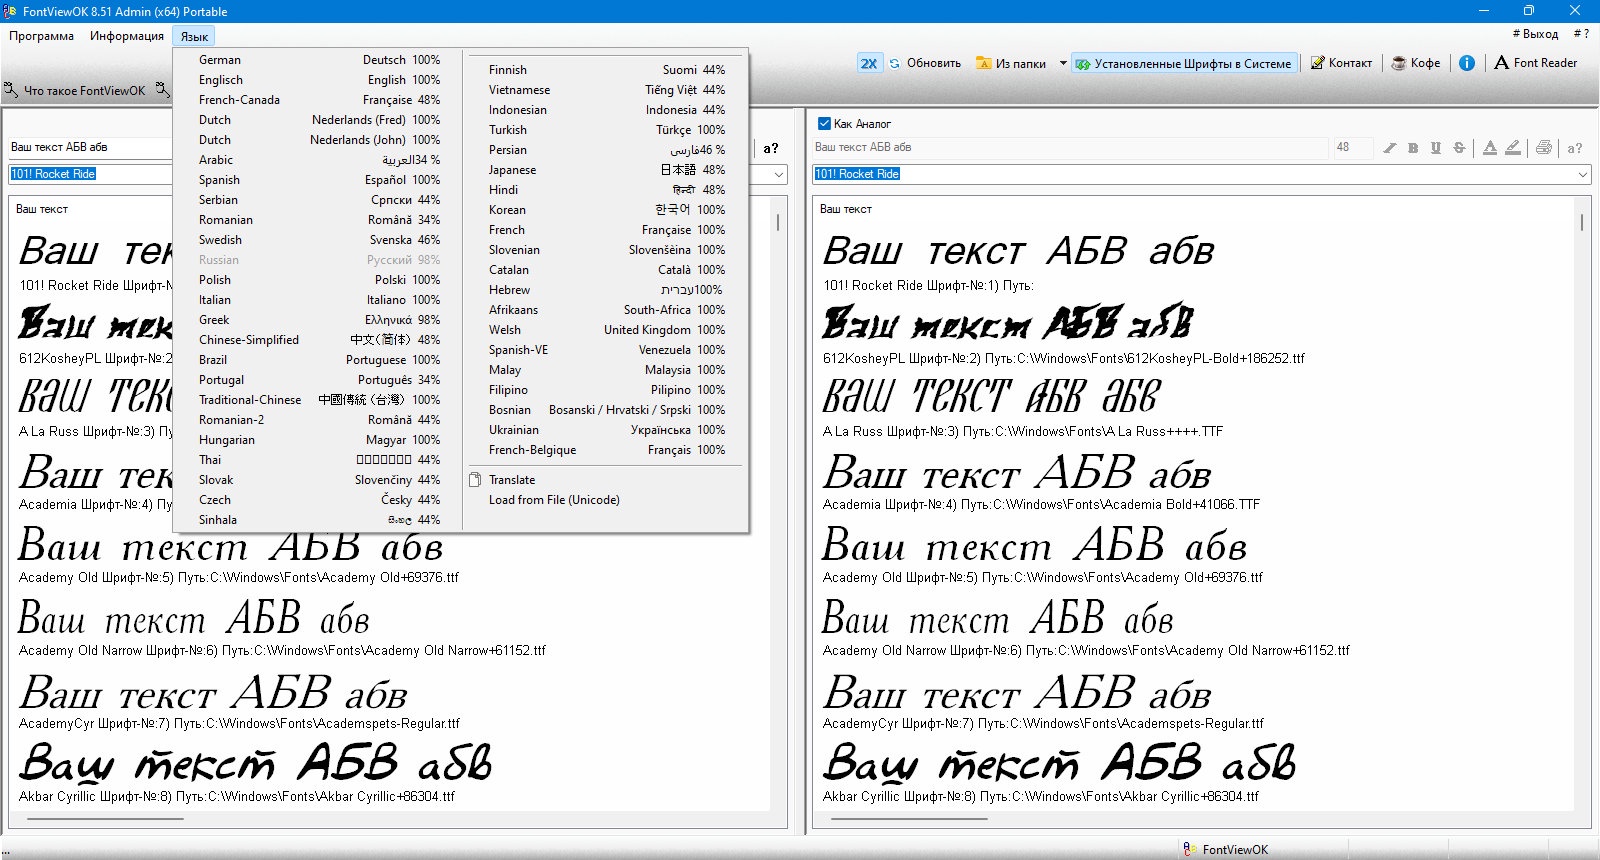Toggle Как Аналог checkbox
Screen dimensions: 1600x860
click(824, 124)
